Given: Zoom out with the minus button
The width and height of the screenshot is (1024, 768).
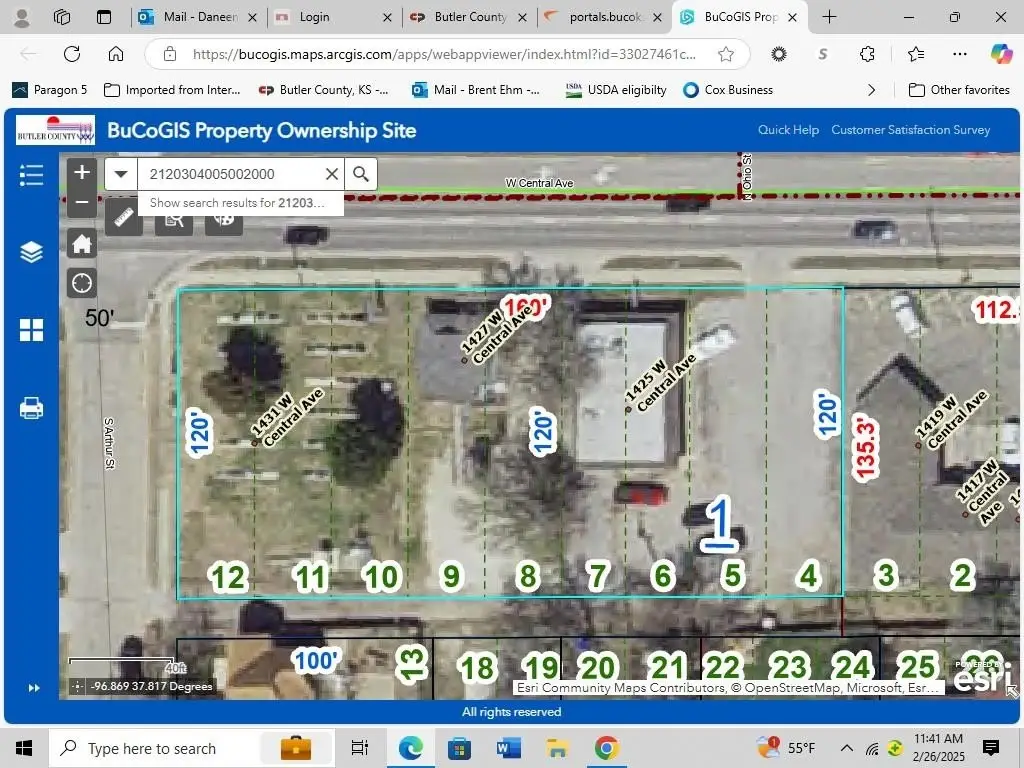Looking at the screenshot, I should (82, 203).
